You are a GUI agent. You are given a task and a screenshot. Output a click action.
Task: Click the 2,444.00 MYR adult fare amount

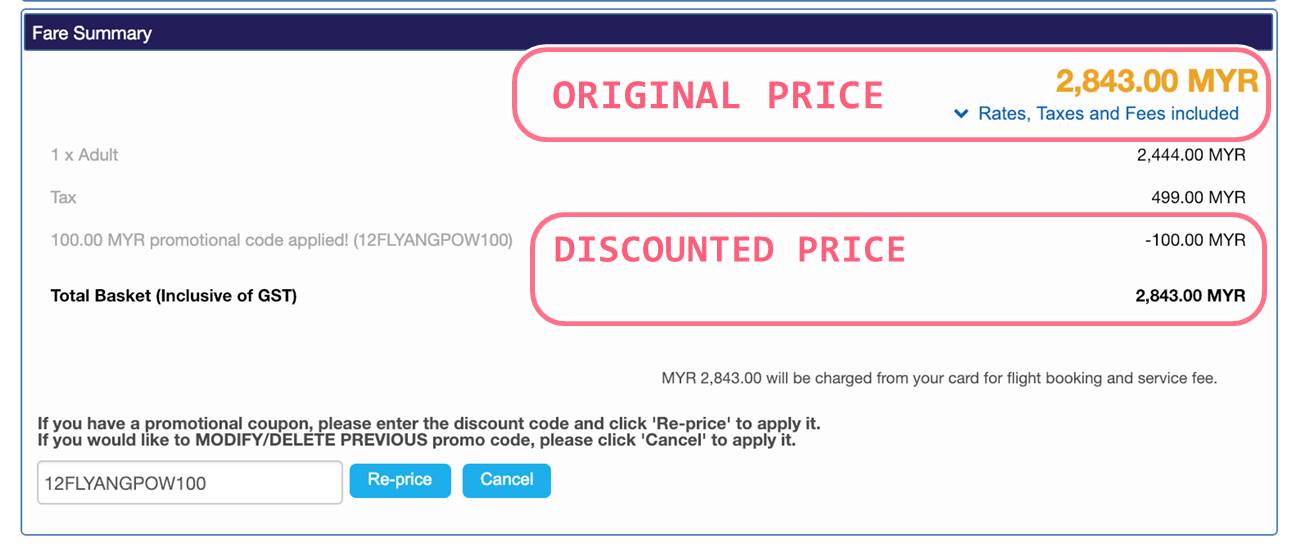click(1191, 155)
